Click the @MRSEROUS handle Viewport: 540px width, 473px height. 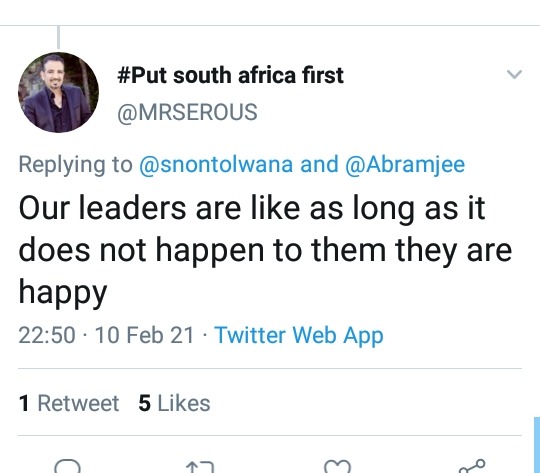[x=187, y=112]
